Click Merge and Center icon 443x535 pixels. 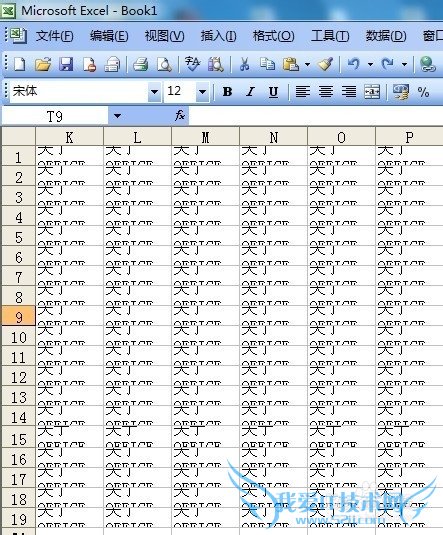pos(372,91)
